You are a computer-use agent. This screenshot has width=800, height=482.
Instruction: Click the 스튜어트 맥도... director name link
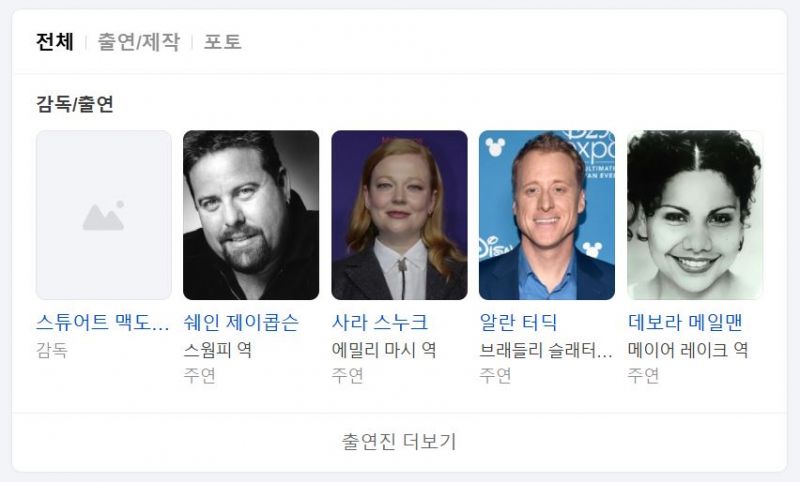pyautogui.click(x=103, y=322)
